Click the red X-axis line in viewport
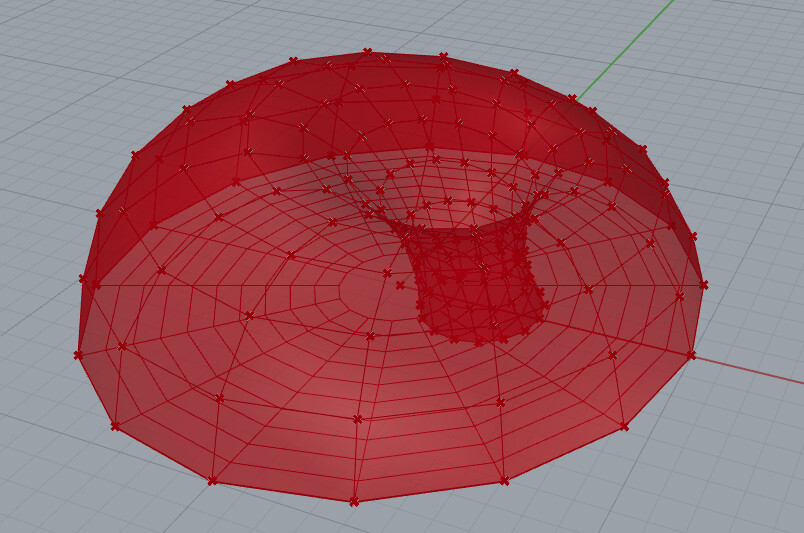 click(x=749, y=370)
